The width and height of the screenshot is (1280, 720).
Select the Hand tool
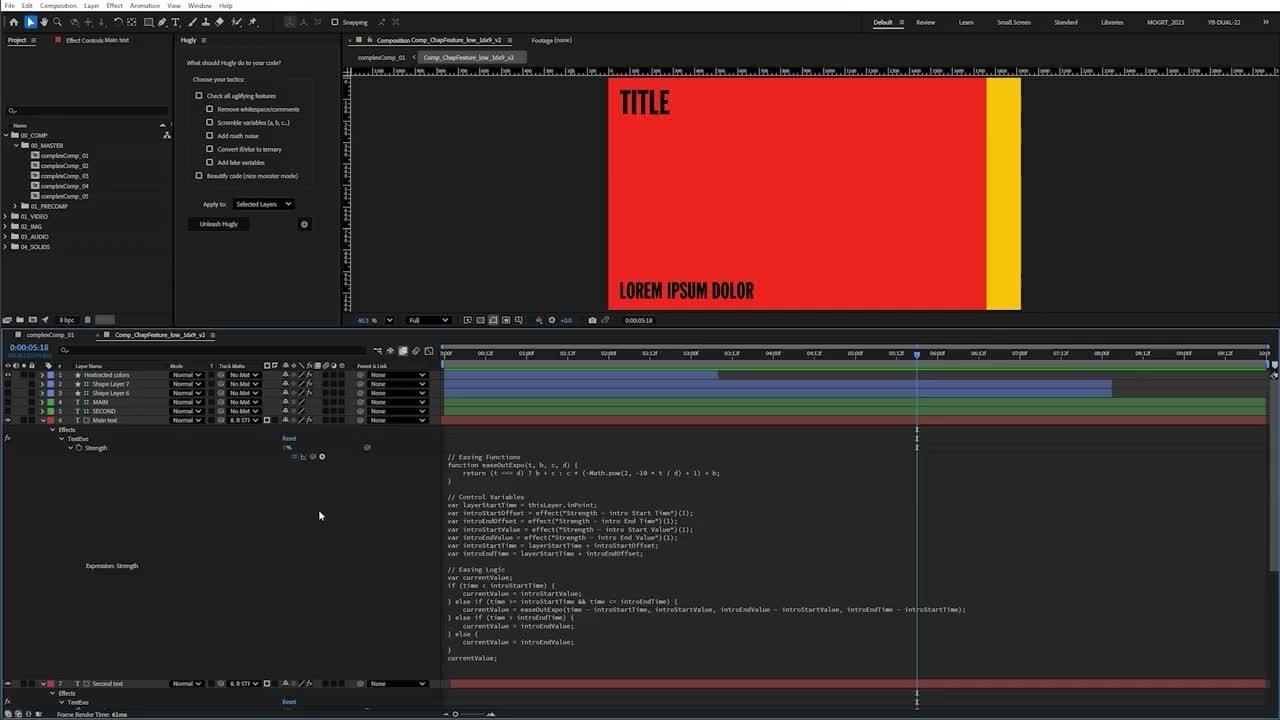point(44,22)
